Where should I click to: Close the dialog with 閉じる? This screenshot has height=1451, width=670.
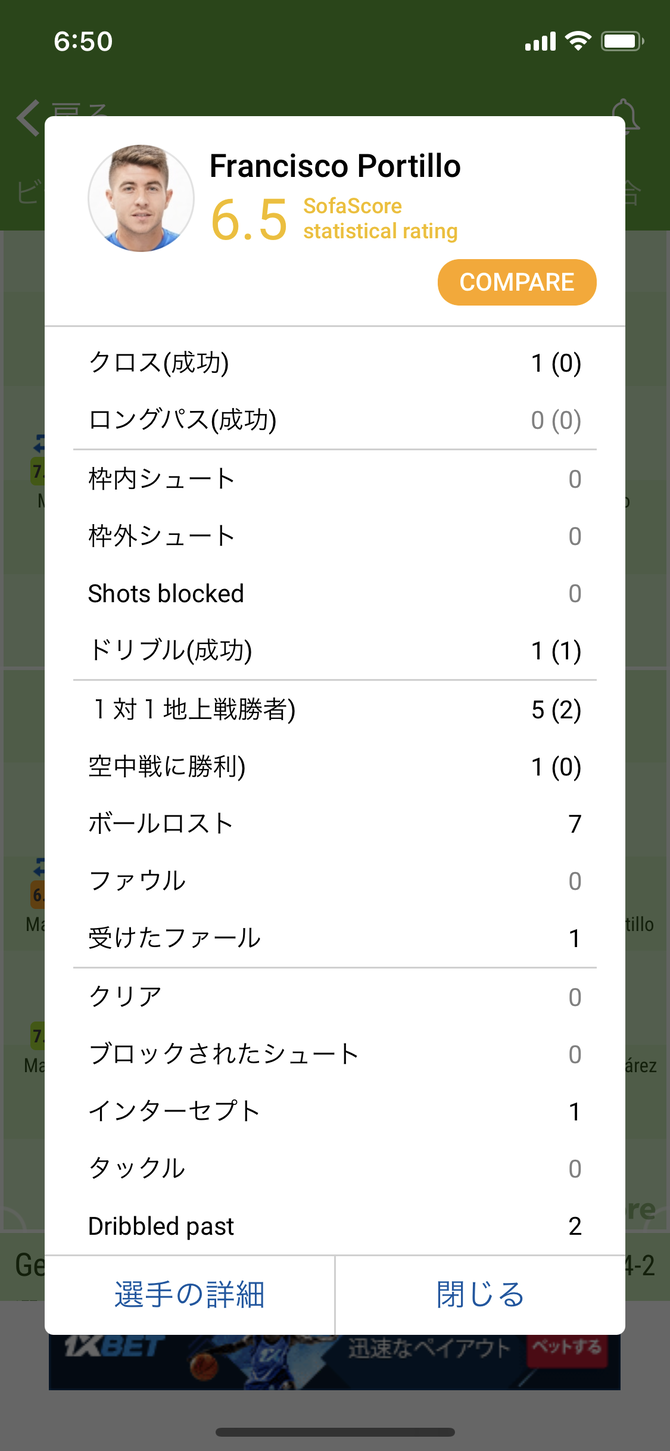point(481,1294)
